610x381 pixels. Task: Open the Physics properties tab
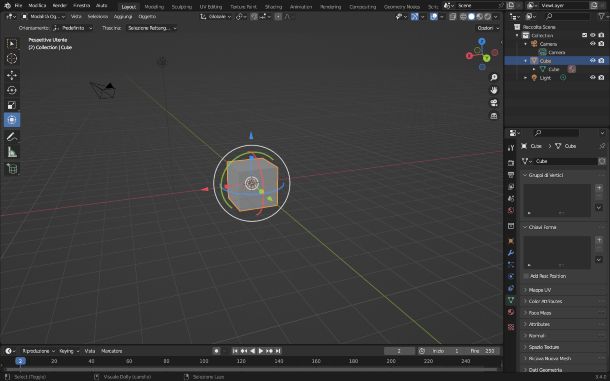(511, 276)
